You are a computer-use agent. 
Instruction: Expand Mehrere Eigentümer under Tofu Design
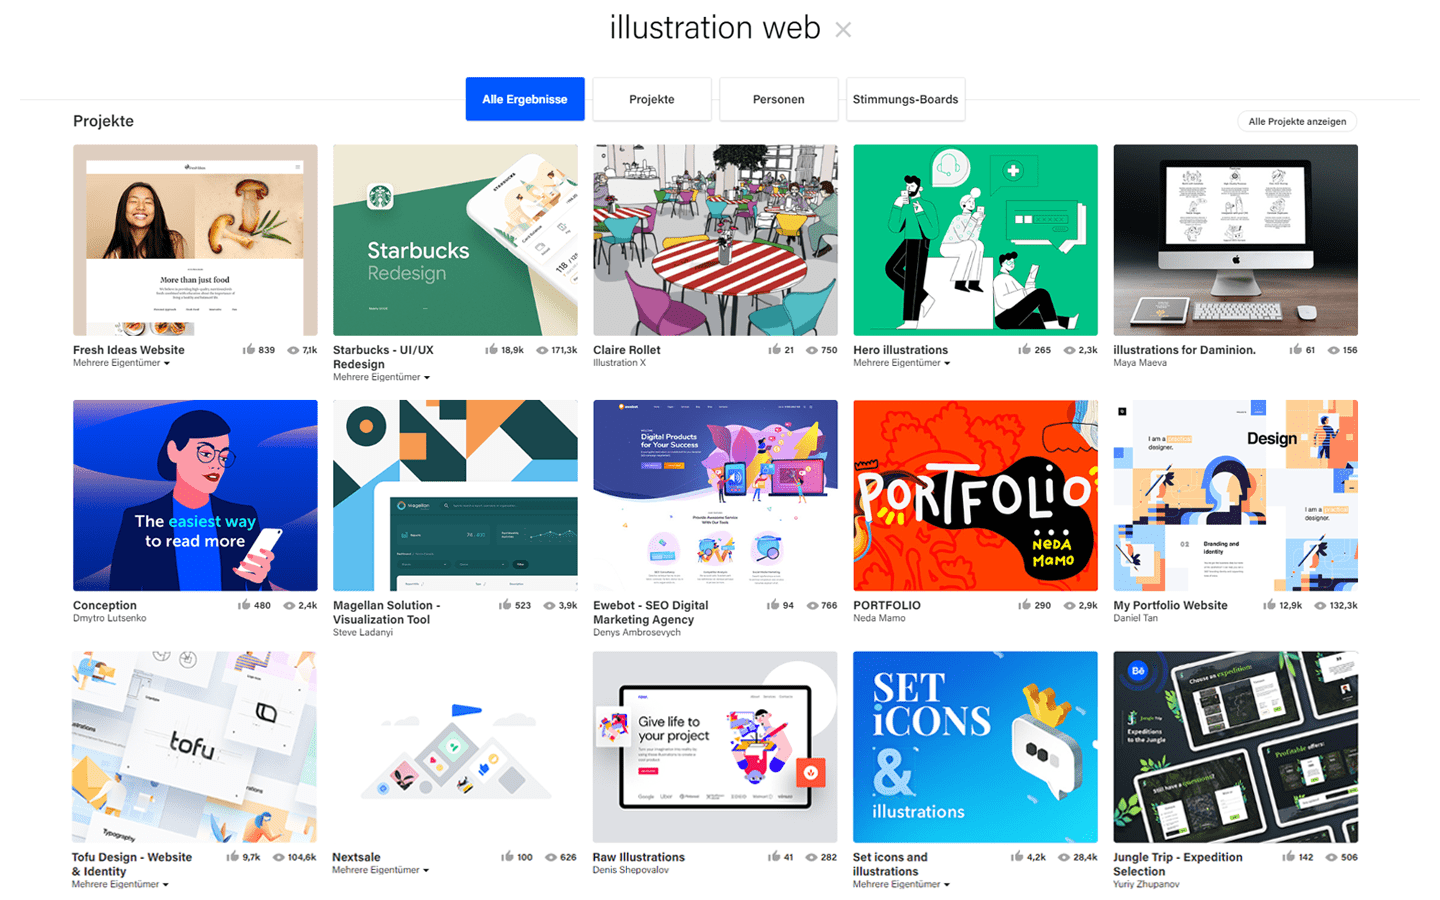(x=120, y=884)
